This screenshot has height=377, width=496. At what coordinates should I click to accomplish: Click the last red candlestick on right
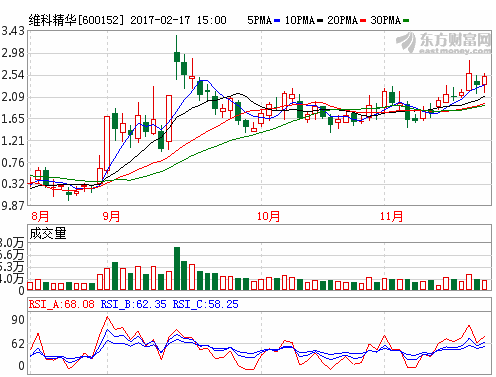coord(484,80)
